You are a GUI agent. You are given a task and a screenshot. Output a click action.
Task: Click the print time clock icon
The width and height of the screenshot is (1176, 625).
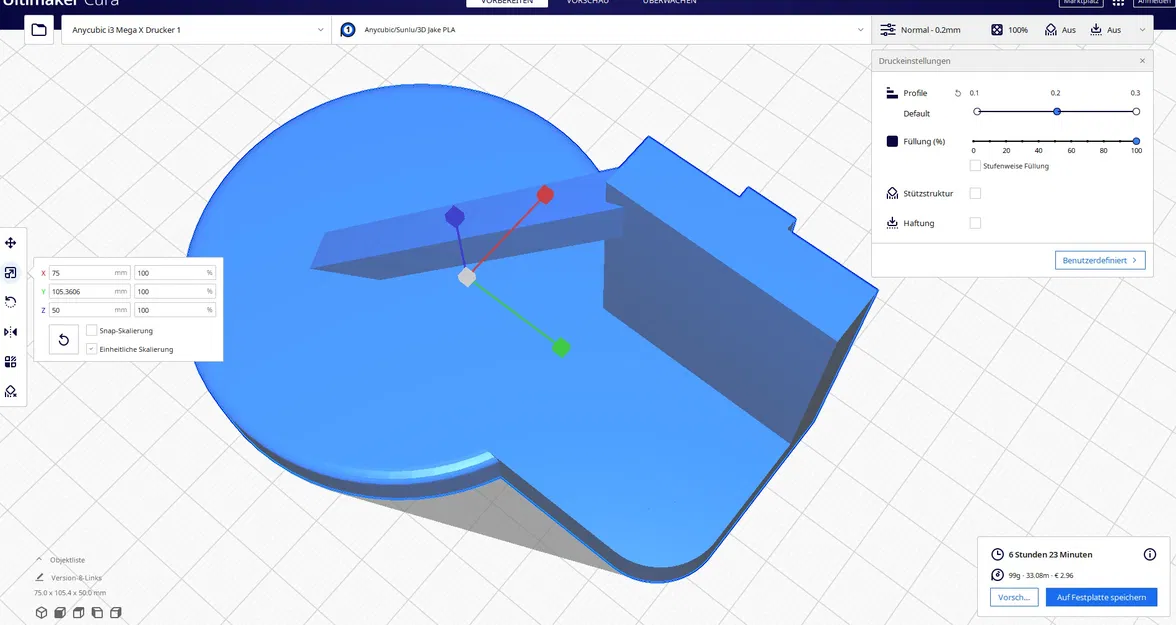coord(998,554)
